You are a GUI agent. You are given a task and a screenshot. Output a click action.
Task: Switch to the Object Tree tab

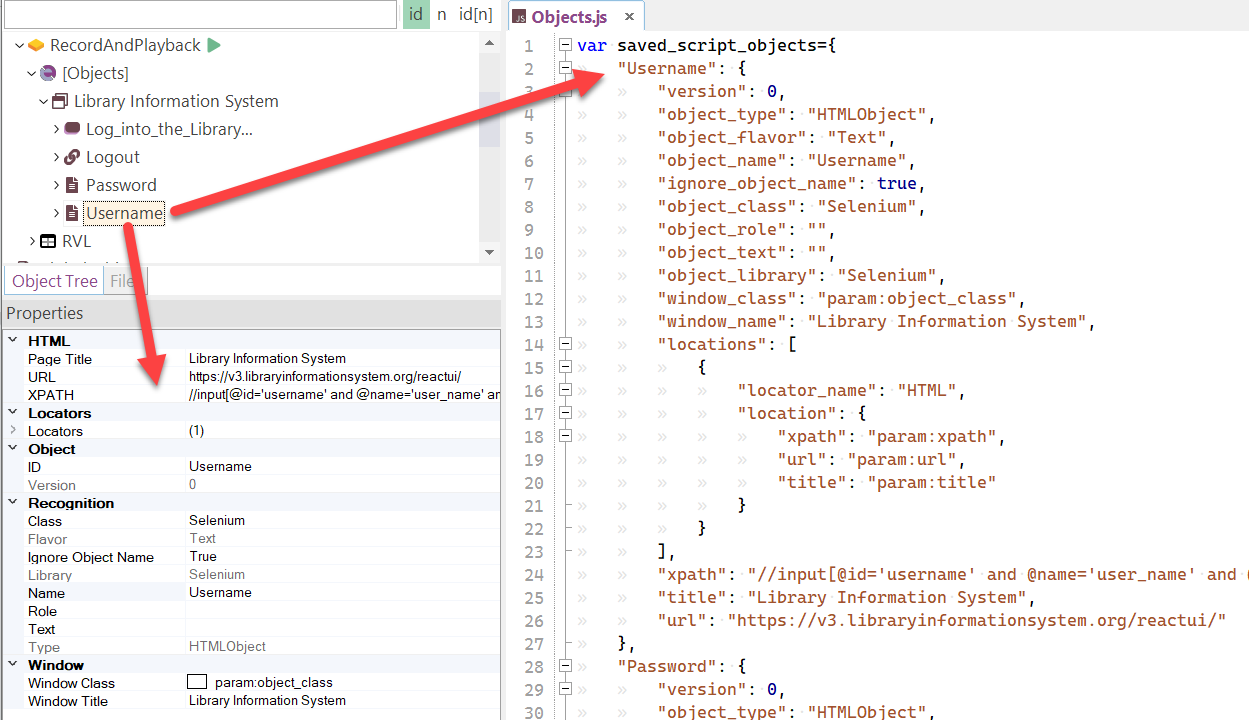pyautogui.click(x=55, y=281)
